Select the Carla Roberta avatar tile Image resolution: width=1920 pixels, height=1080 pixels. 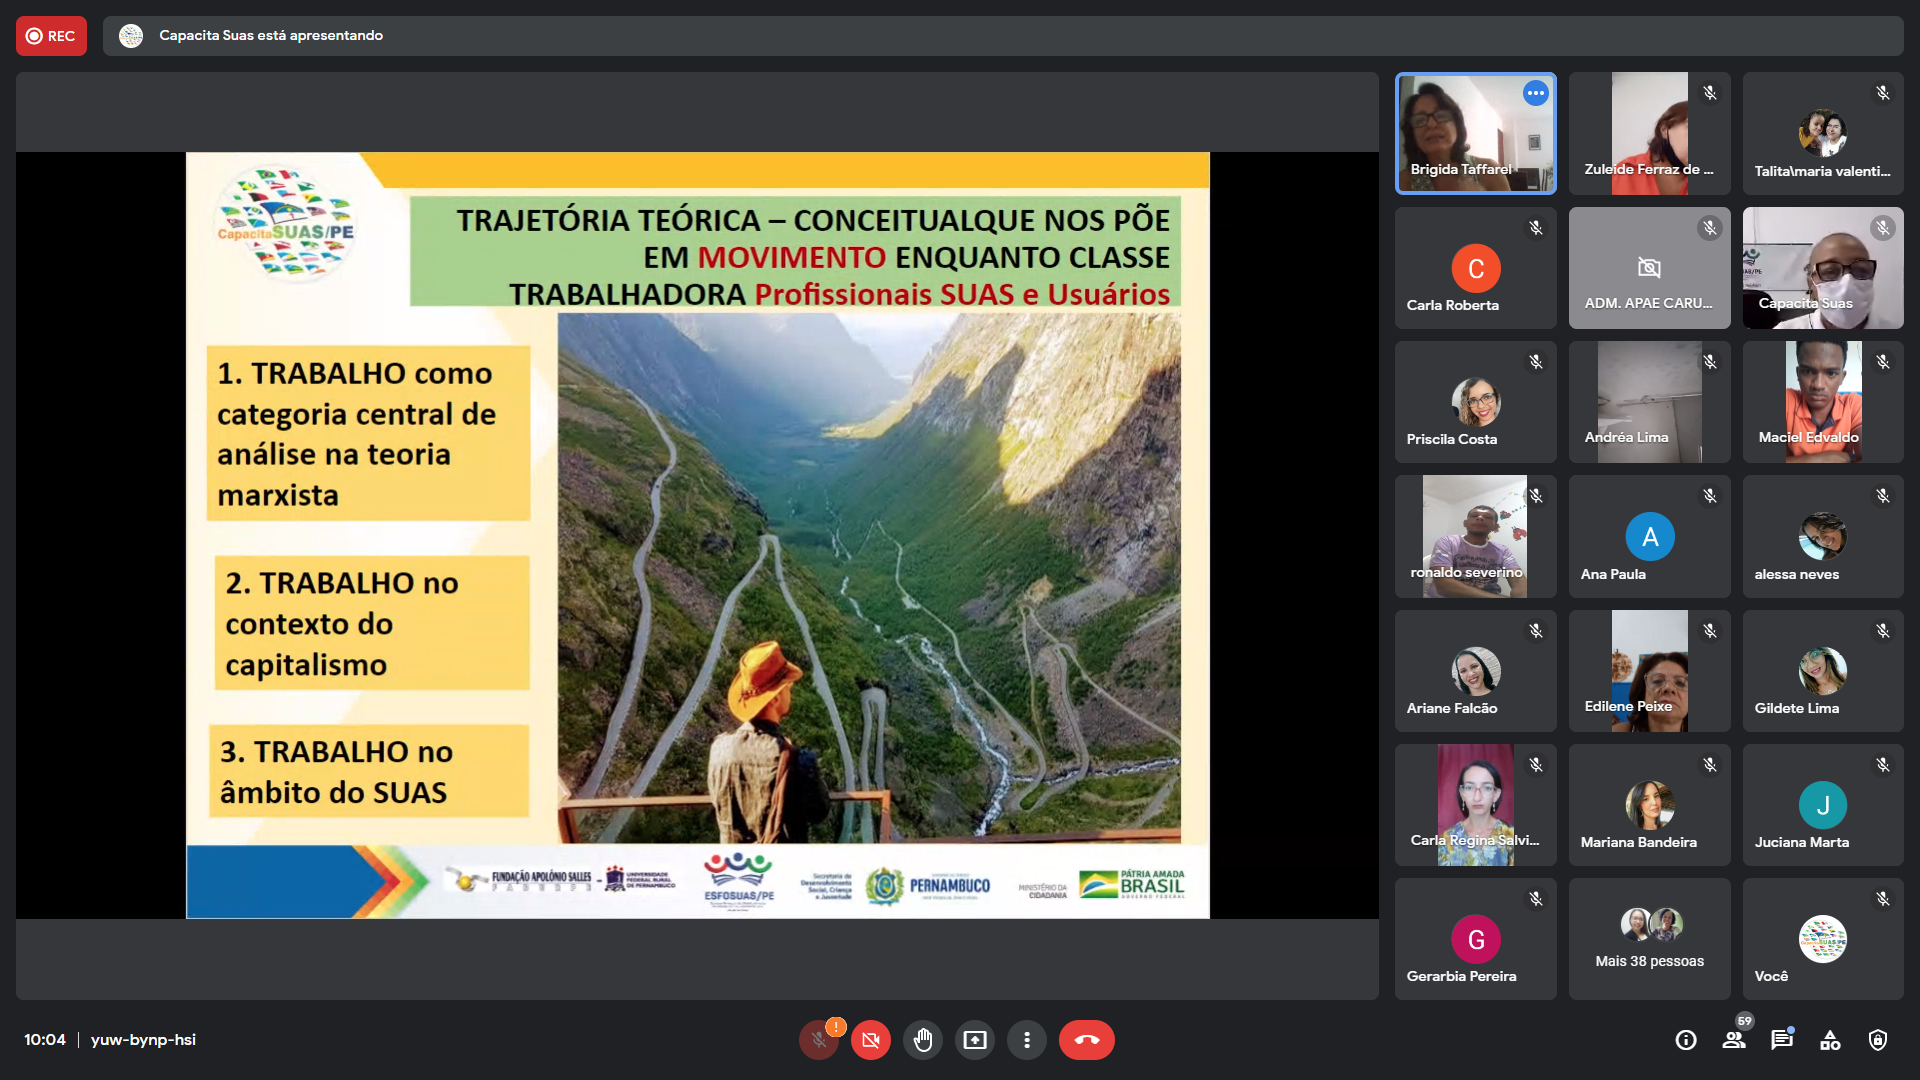coord(1475,268)
